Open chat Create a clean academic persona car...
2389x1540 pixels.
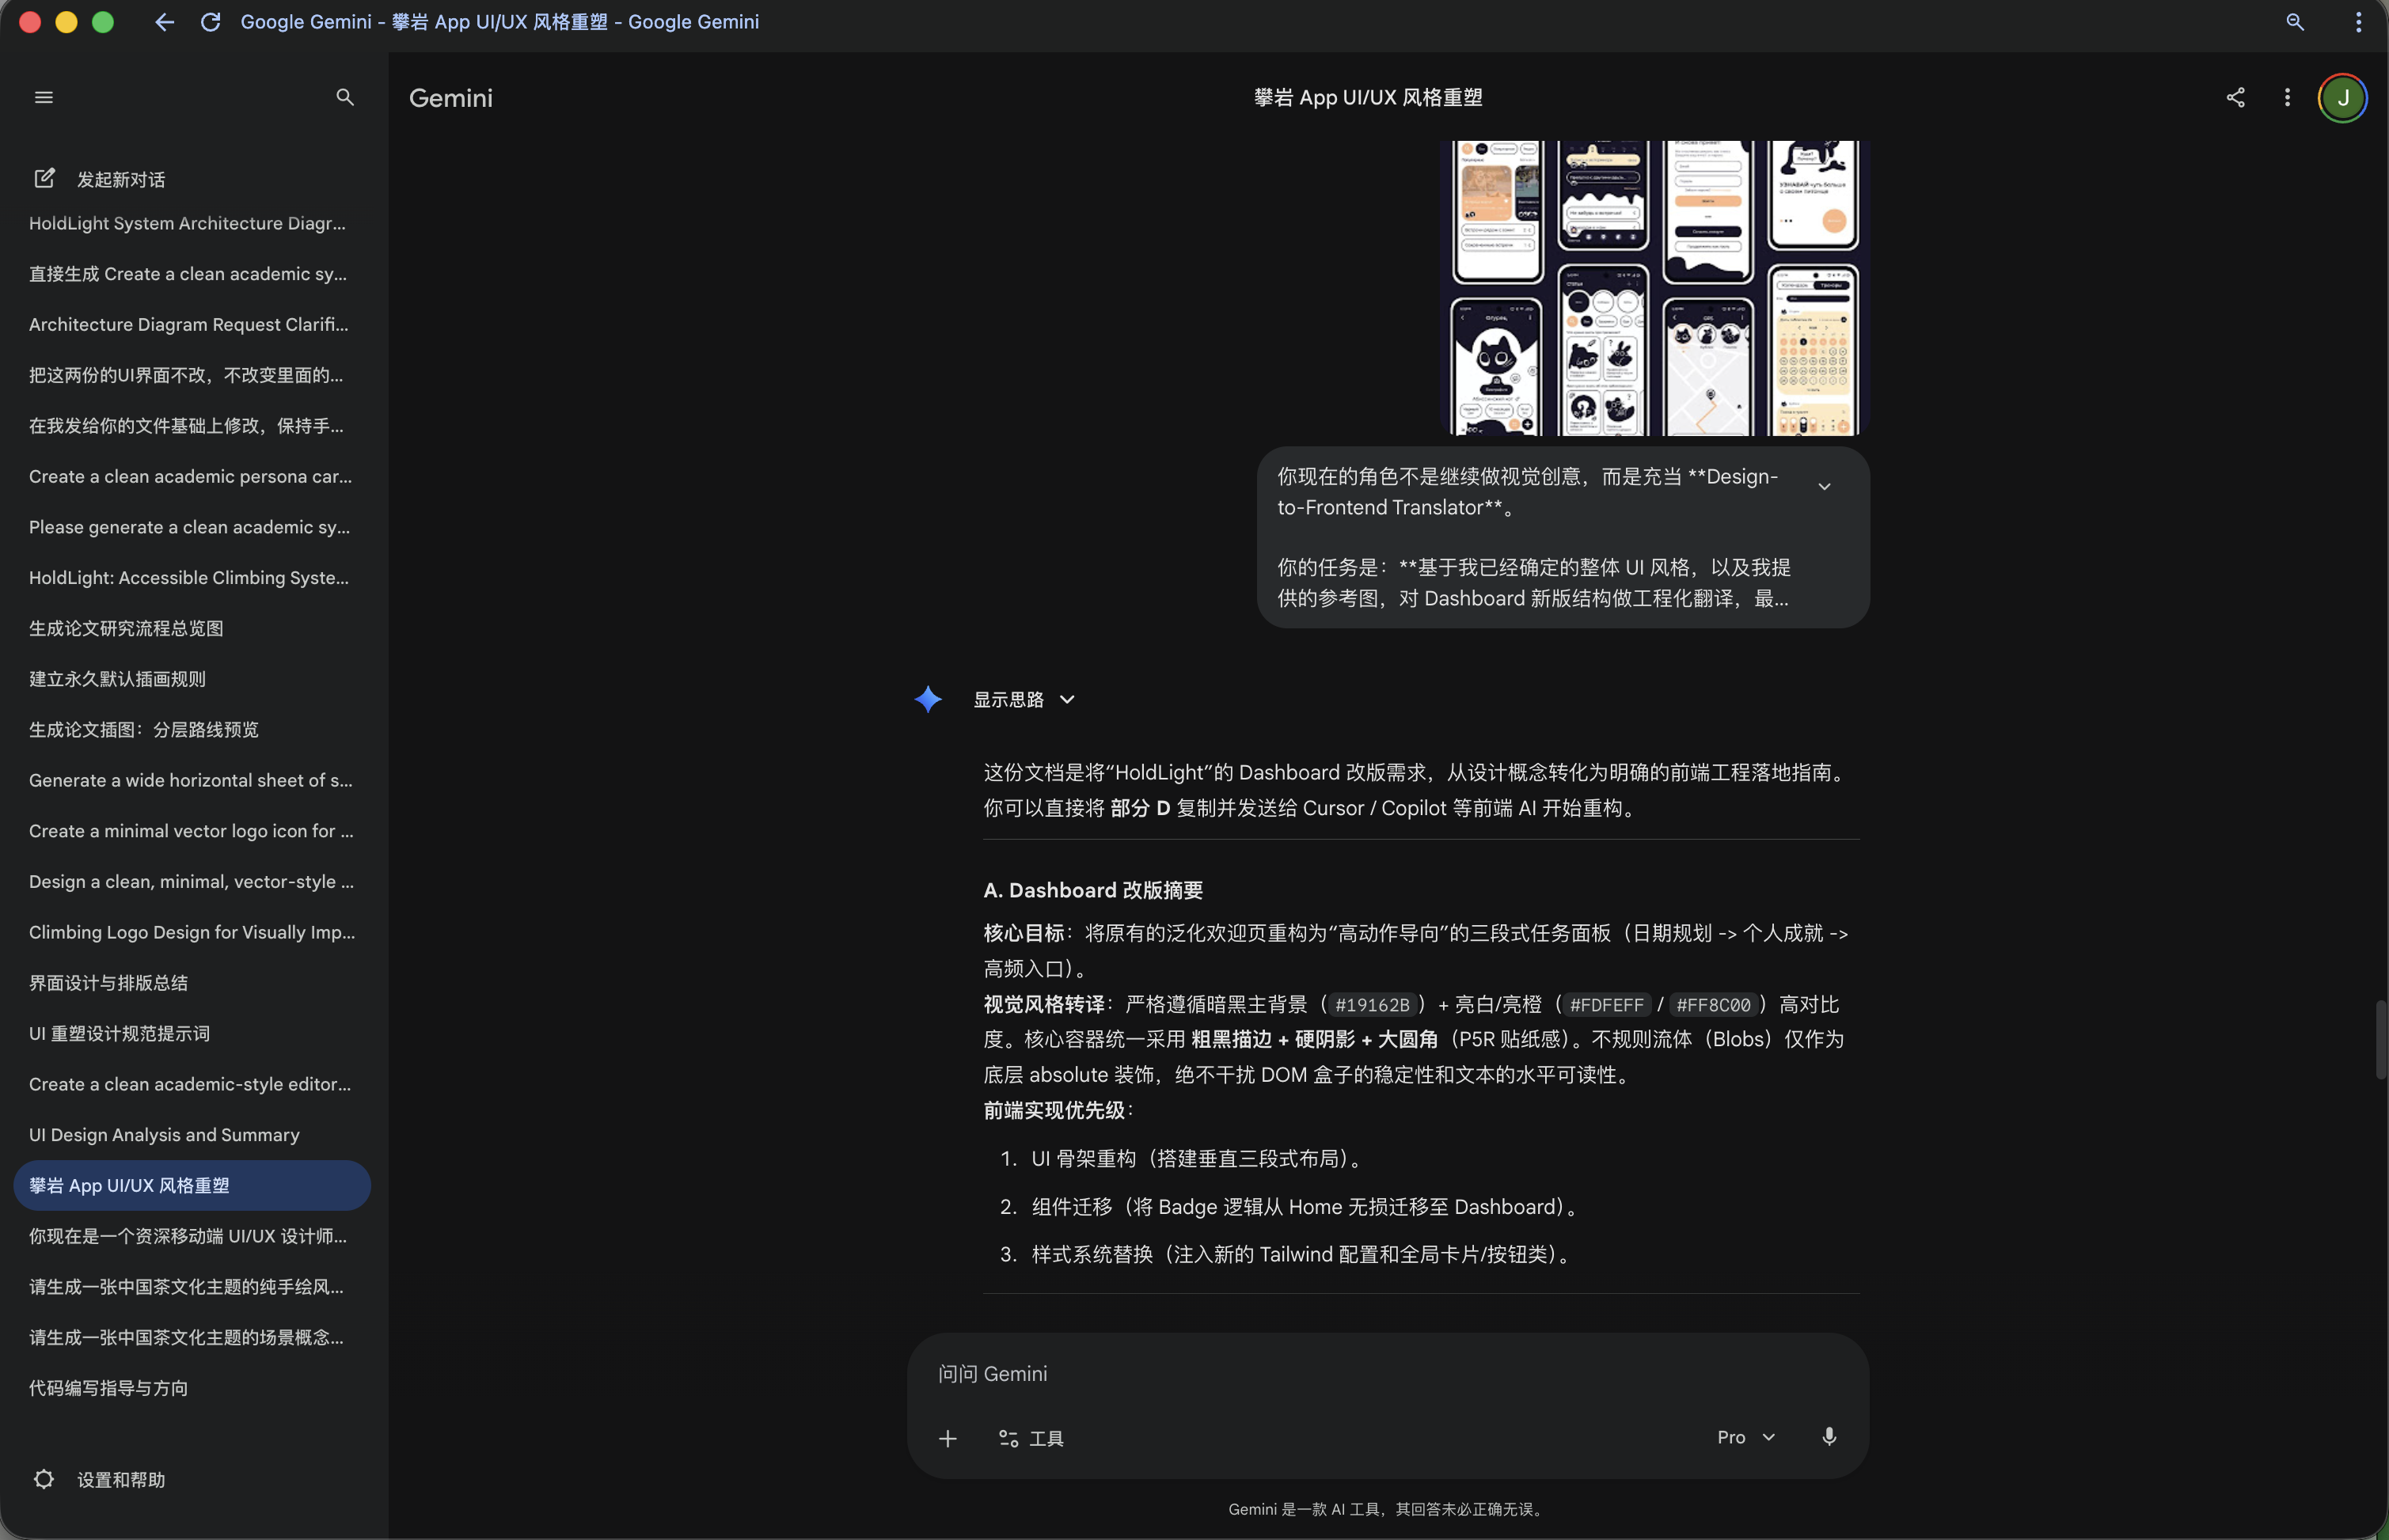tap(191, 476)
